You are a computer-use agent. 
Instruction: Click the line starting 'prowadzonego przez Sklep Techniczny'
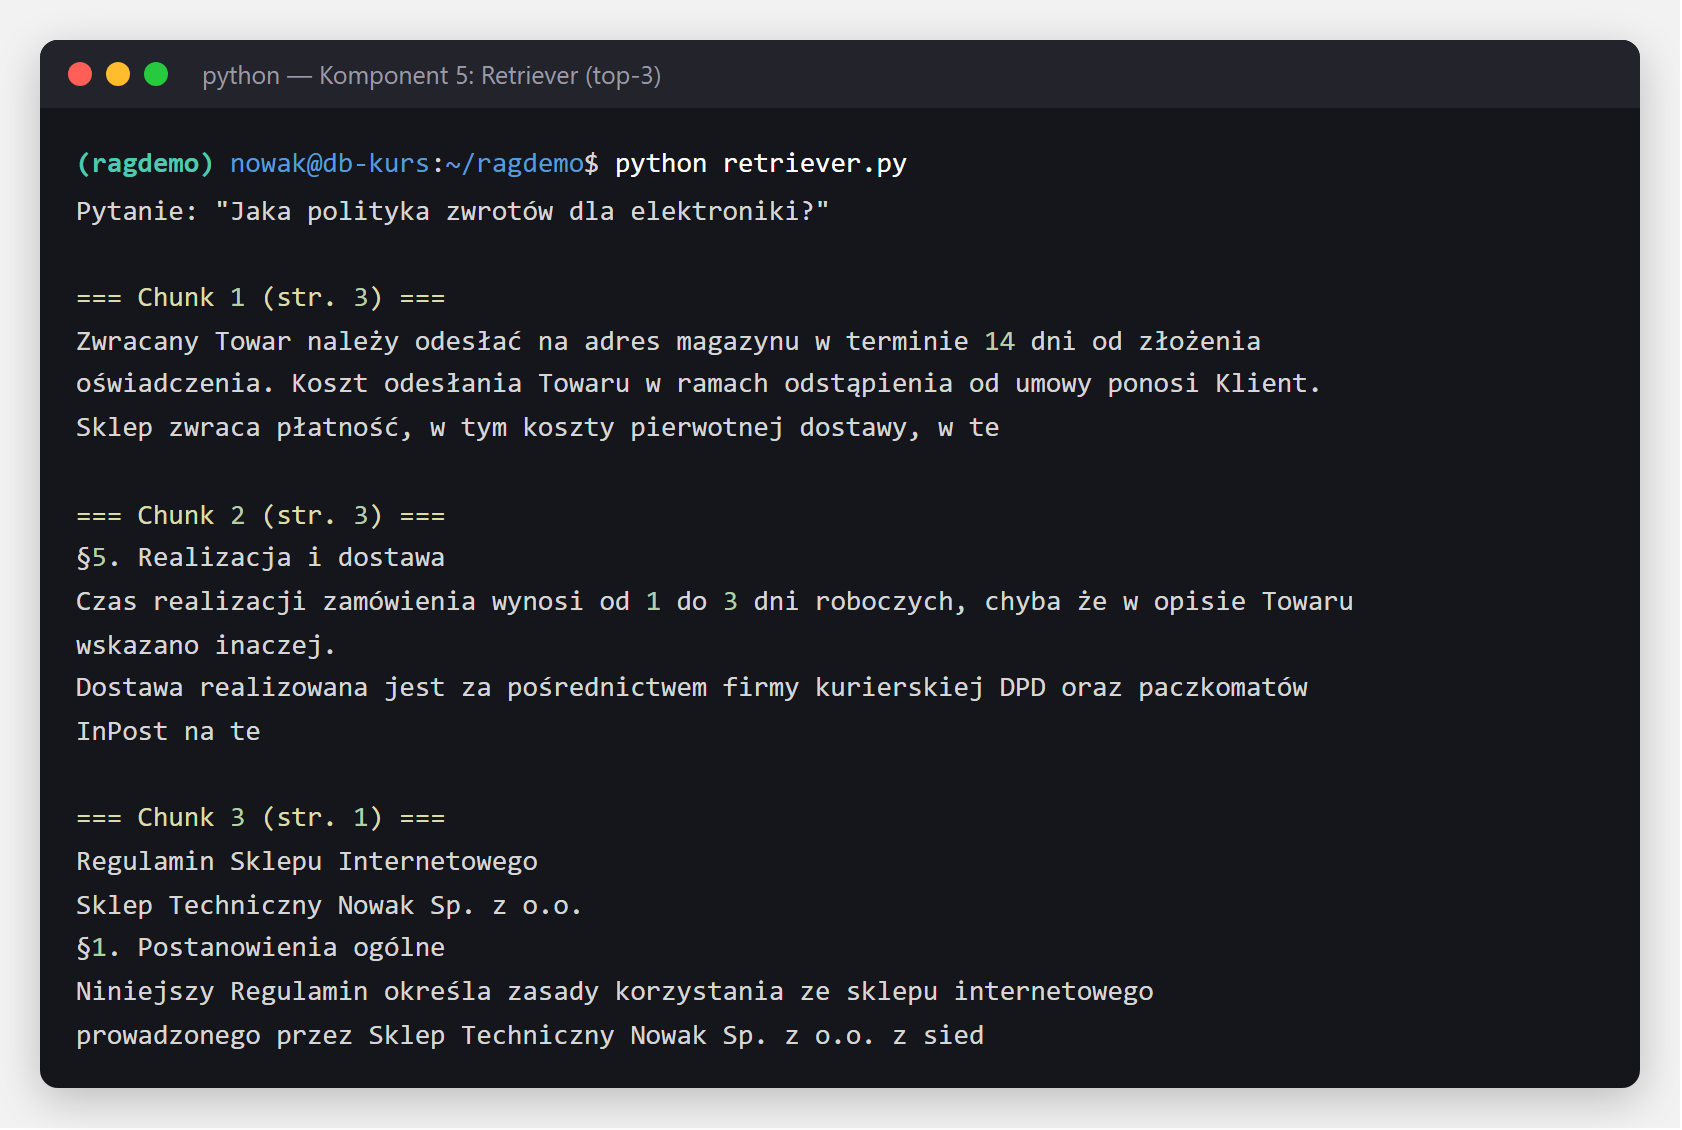point(530,1035)
